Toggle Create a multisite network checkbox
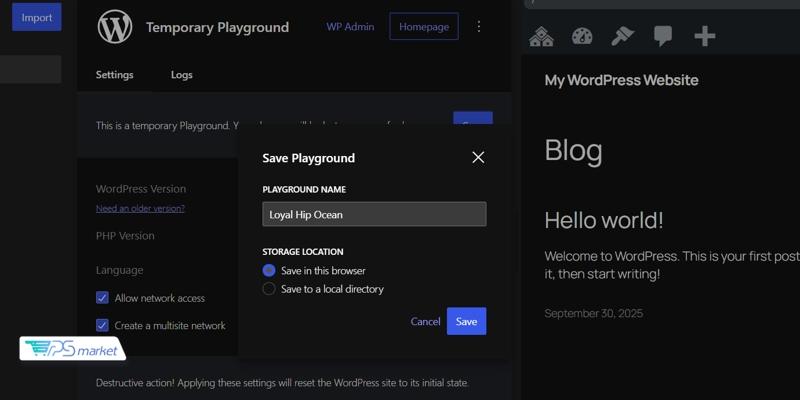The height and width of the screenshot is (400, 800). tap(102, 325)
